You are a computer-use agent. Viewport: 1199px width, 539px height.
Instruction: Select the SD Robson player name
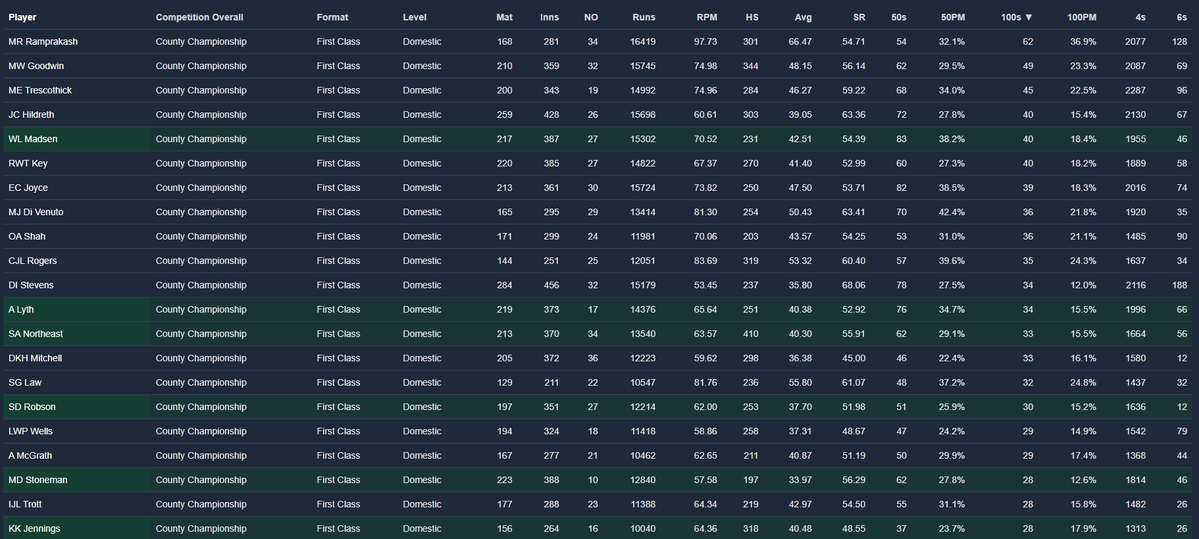tap(31, 407)
